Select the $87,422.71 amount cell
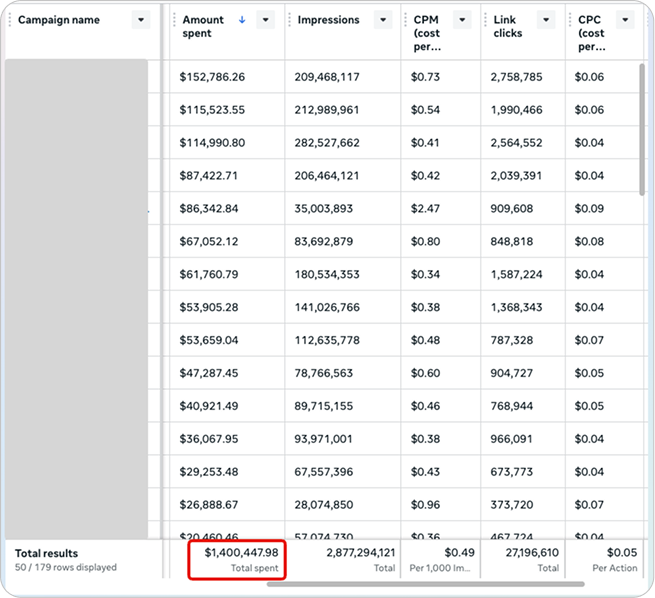 coord(208,175)
